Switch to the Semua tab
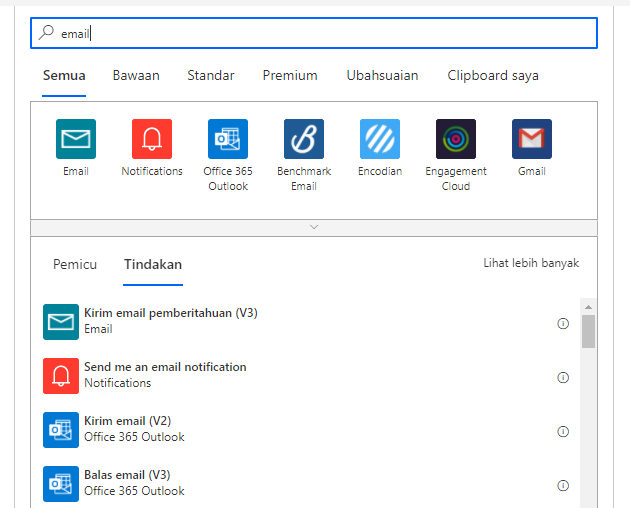Viewport: 630px width, 508px height. coord(64,76)
